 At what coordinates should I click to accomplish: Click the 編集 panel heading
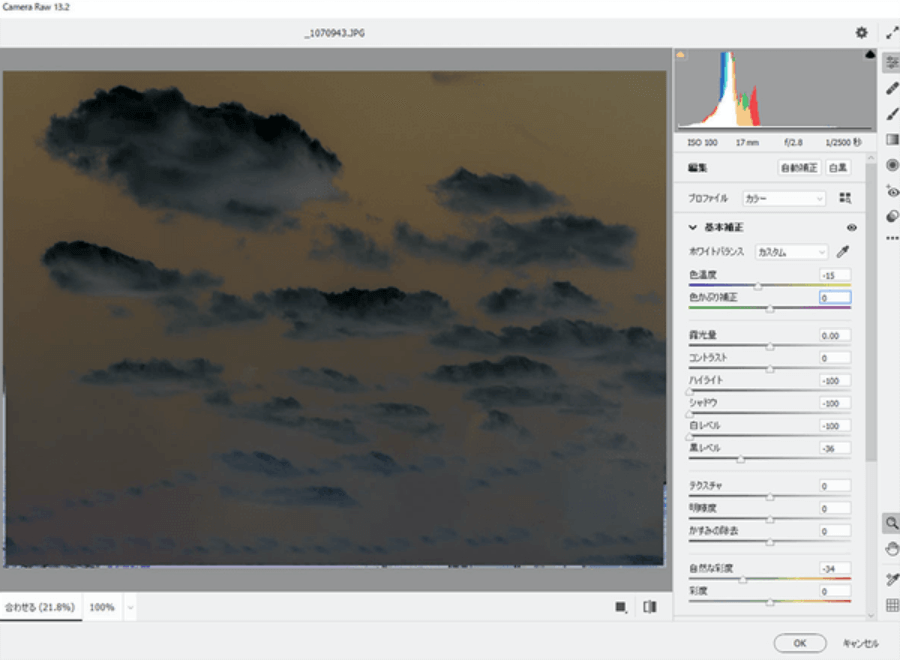[697, 168]
